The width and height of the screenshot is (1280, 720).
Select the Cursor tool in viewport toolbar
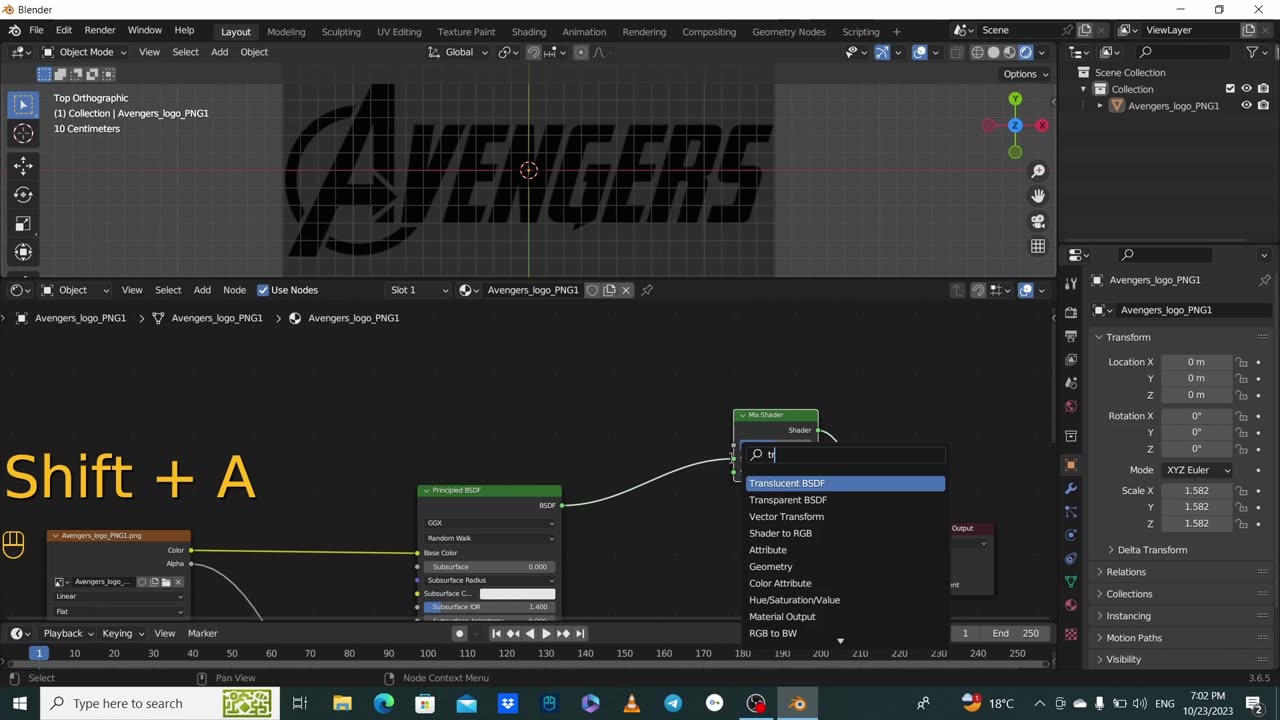click(23, 134)
